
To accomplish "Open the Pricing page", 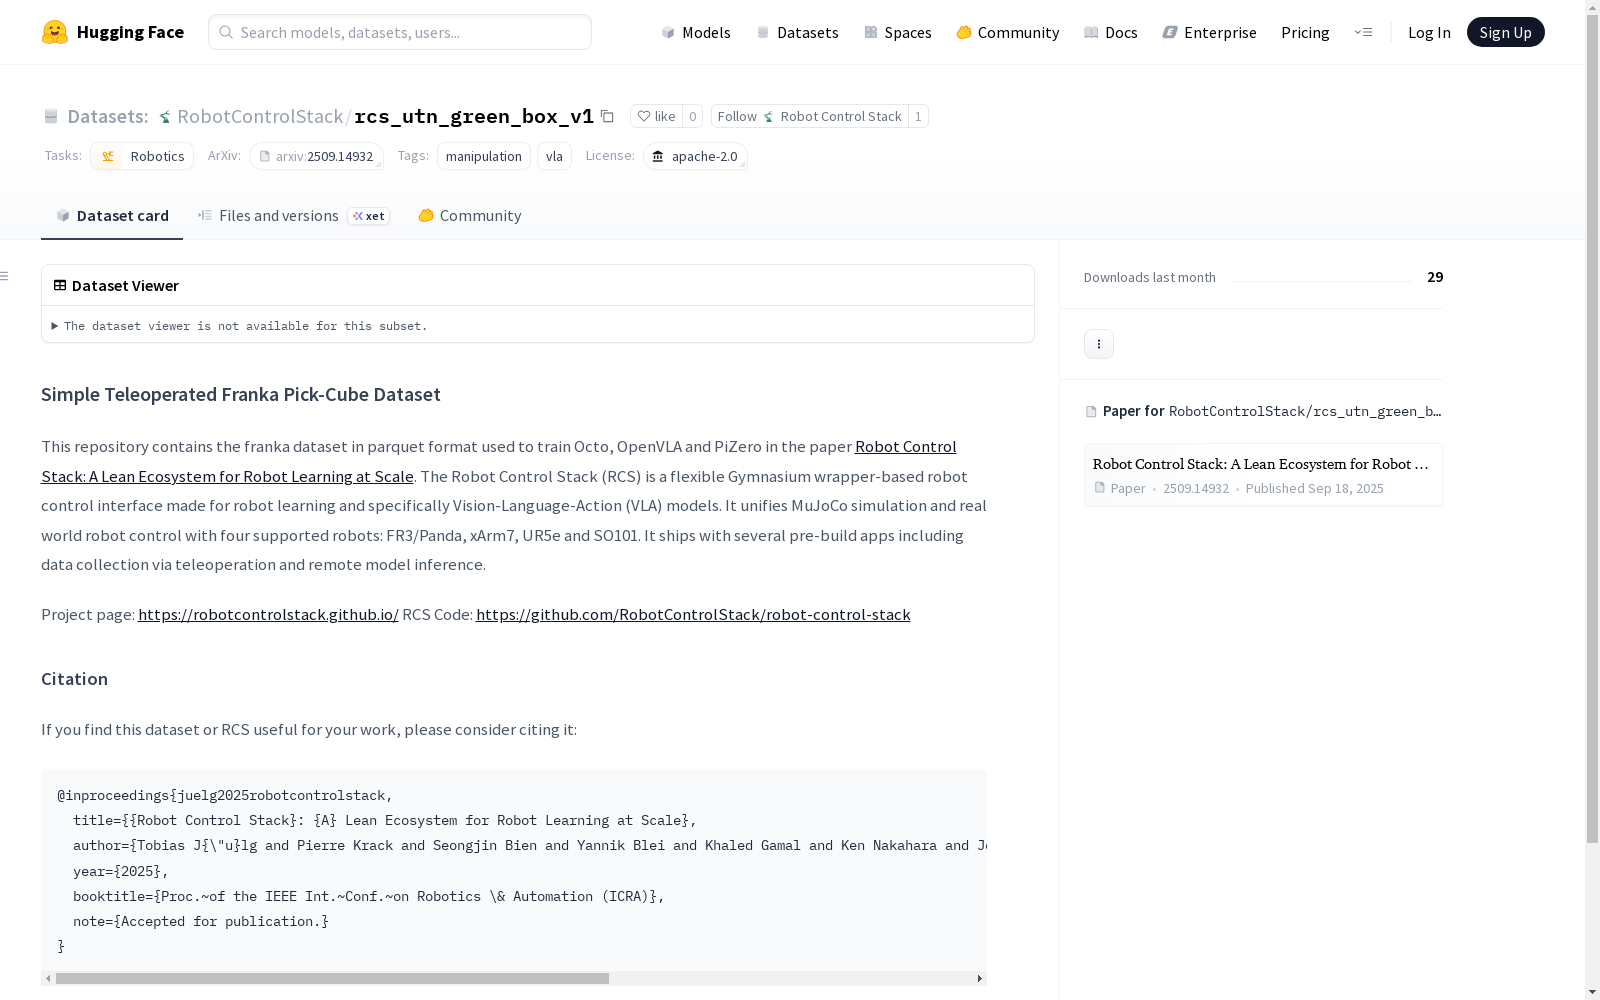I will 1305,32.
